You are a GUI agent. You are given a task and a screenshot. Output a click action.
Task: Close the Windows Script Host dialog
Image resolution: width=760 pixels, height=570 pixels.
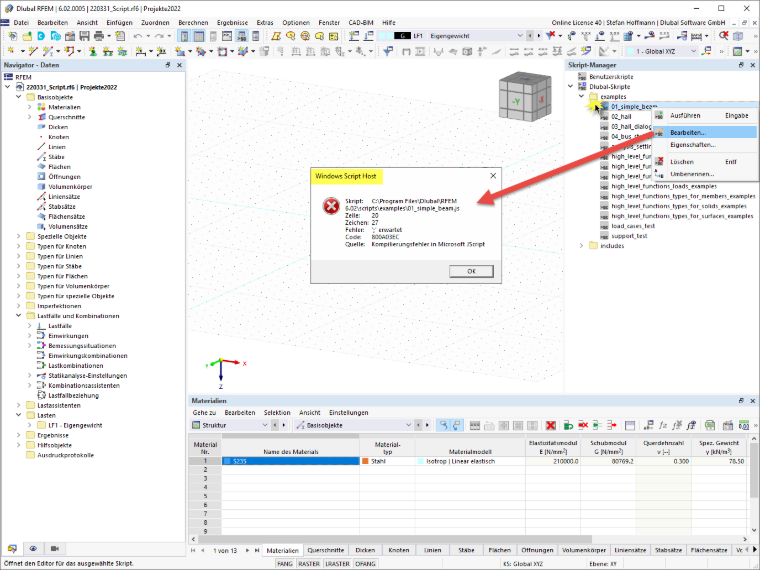pyautogui.click(x=493, y=175)
